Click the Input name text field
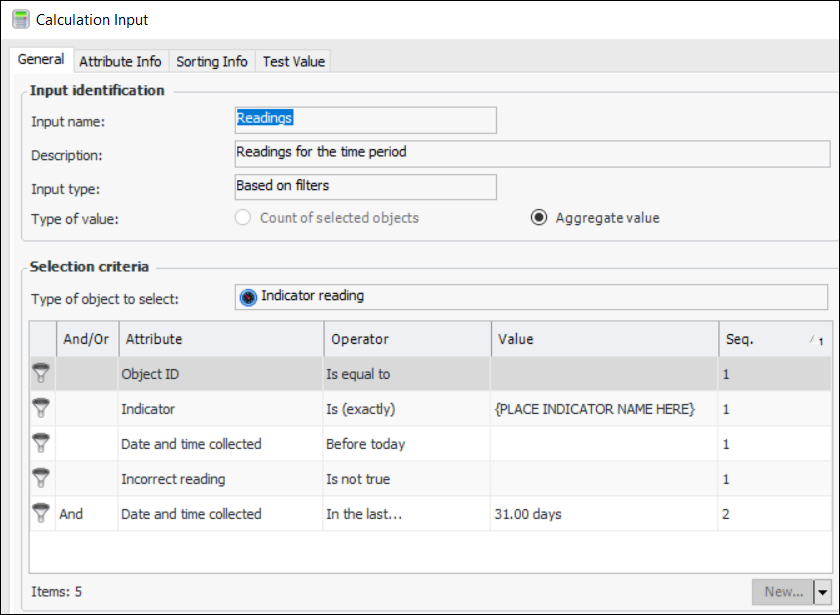The width and height of the screenshot is (840, 615). coord(365,119)
